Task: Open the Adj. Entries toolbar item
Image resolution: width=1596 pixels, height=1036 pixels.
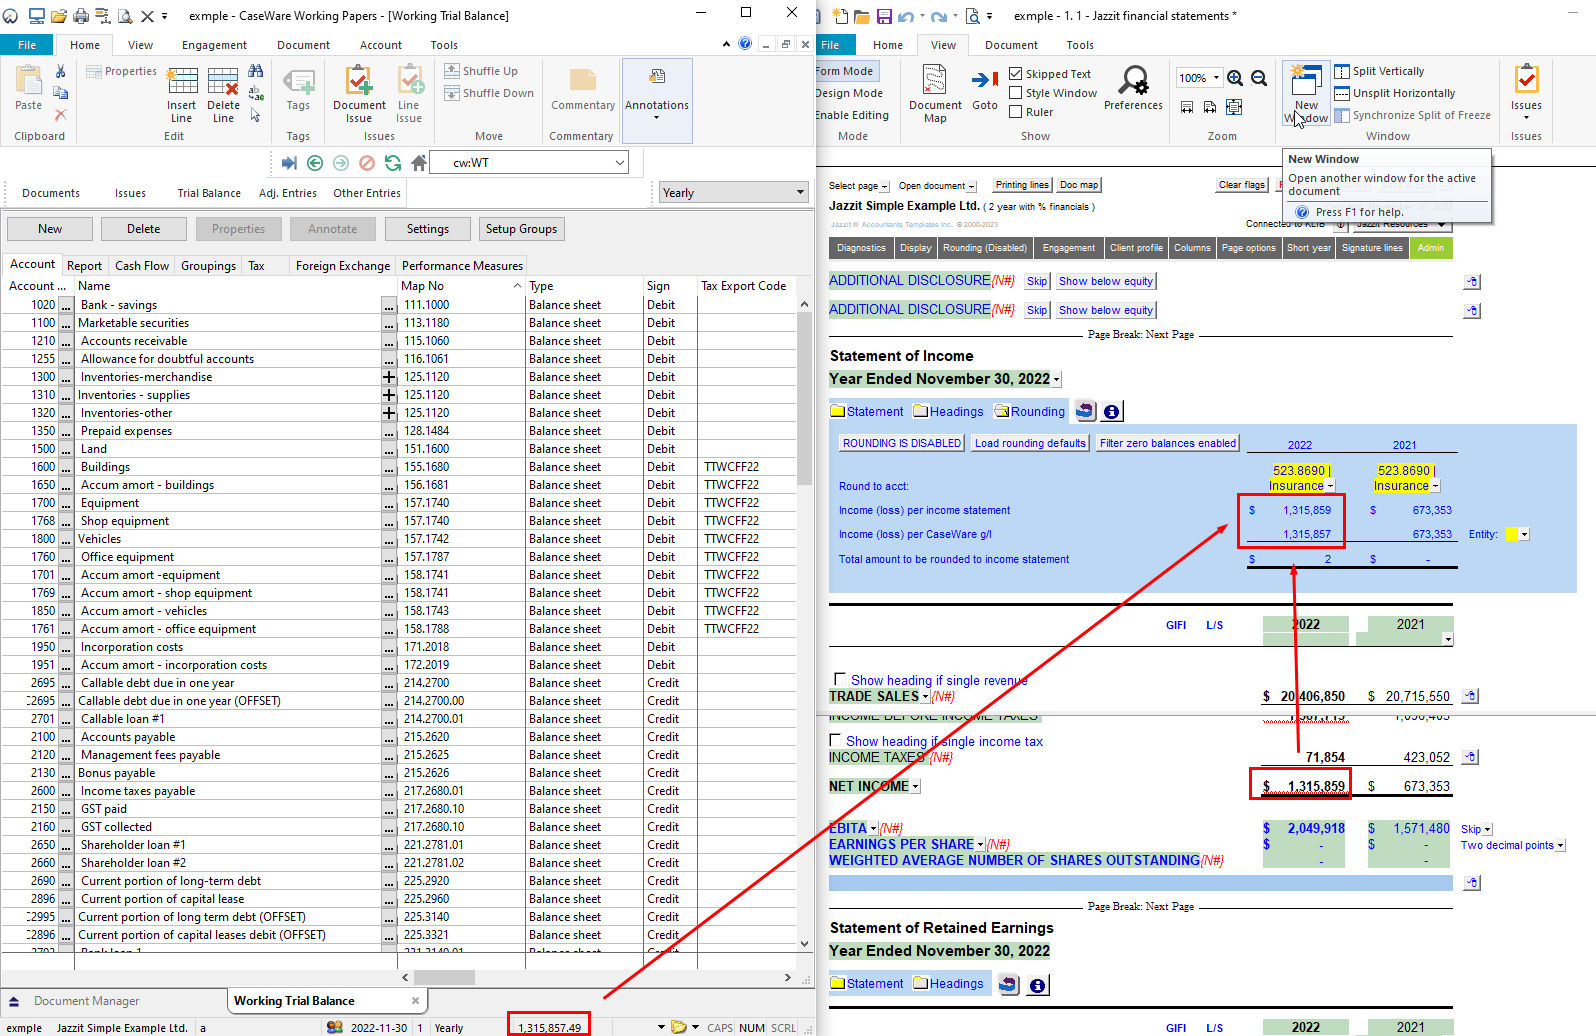Action: [x=288, y=193]
